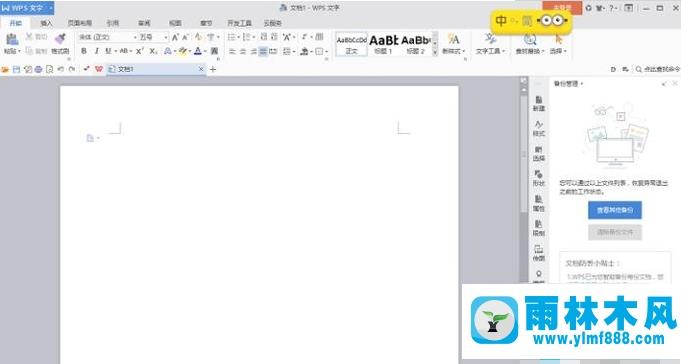The width and height of the screenshot is (690, 364).
Task: Open Find and Replace (查找替换)
Action: click(x=530, y=43)
